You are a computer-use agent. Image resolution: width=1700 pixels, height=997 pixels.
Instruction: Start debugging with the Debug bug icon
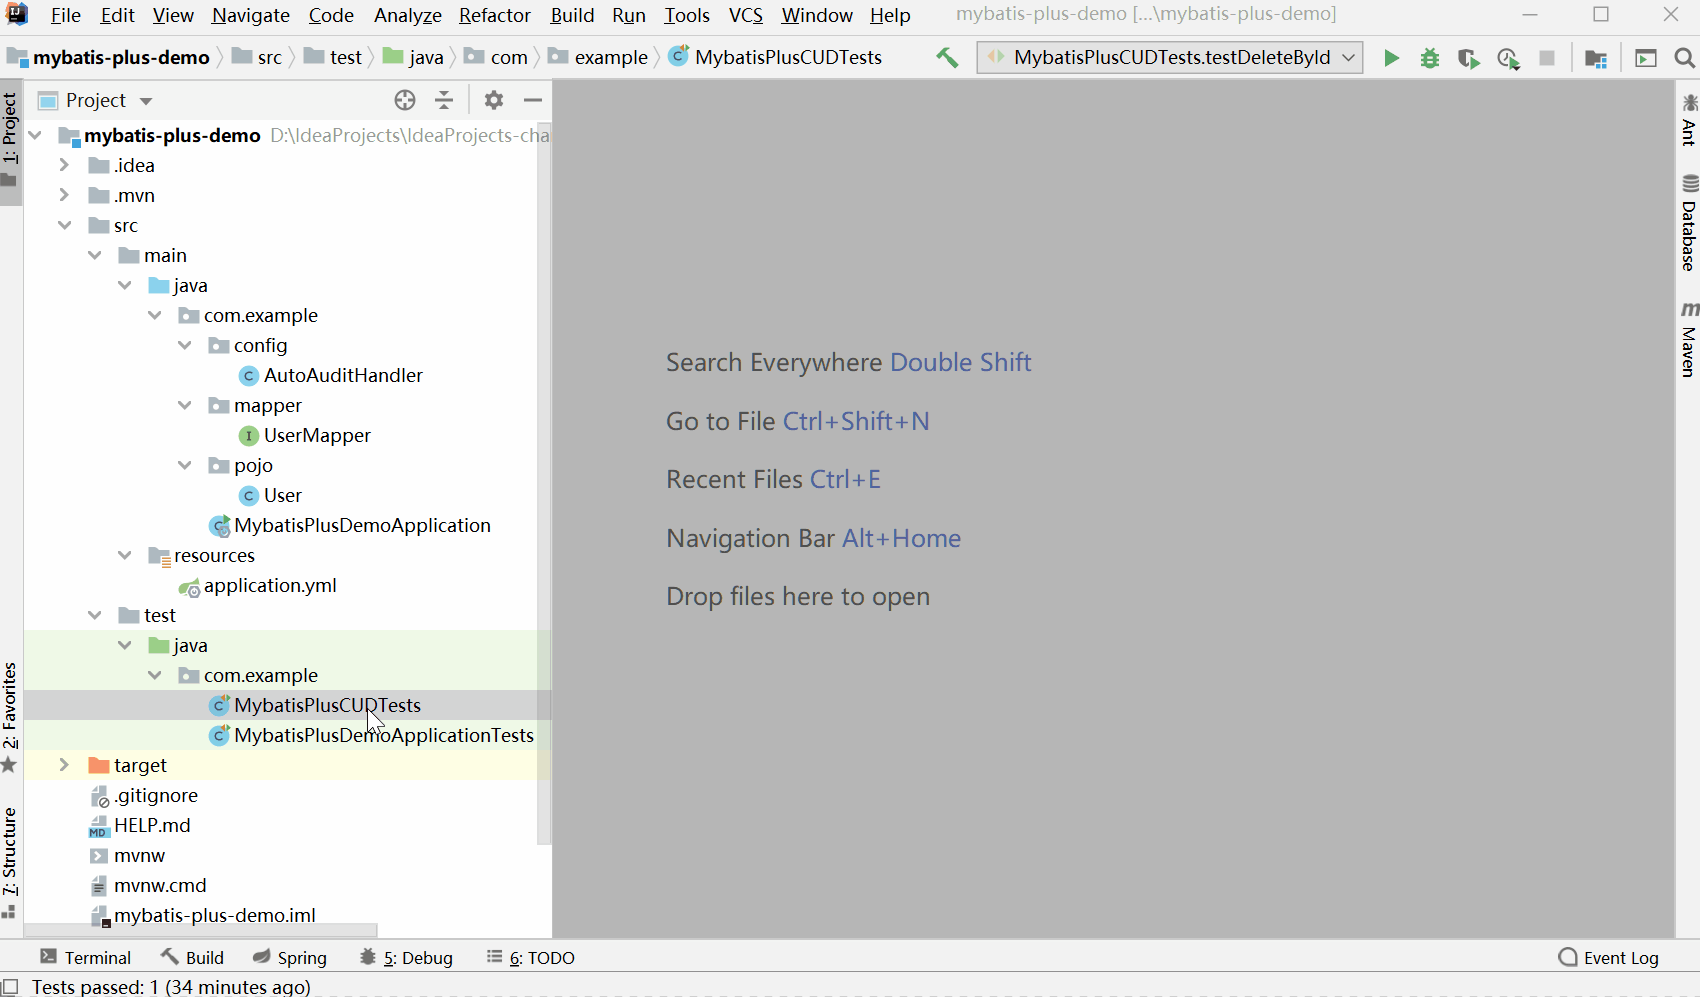(1430, 58)
